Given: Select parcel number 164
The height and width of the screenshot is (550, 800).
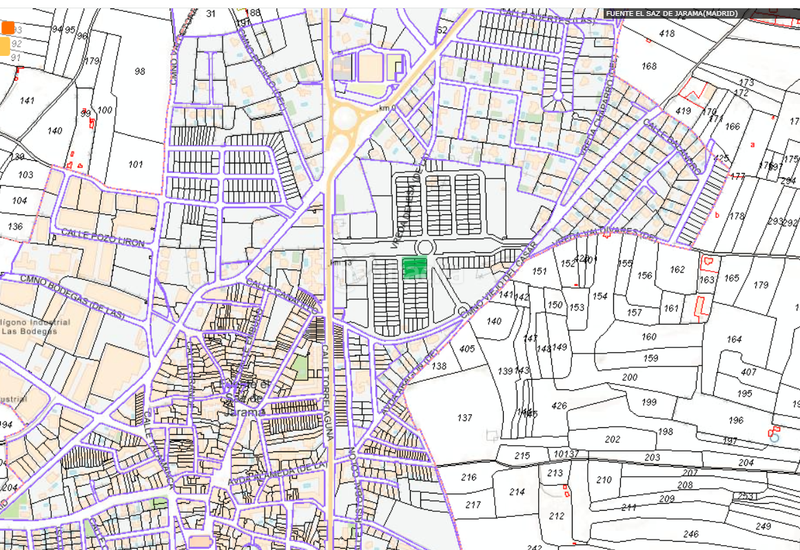Looking at the screenshot, I should [x=734, y=340].
